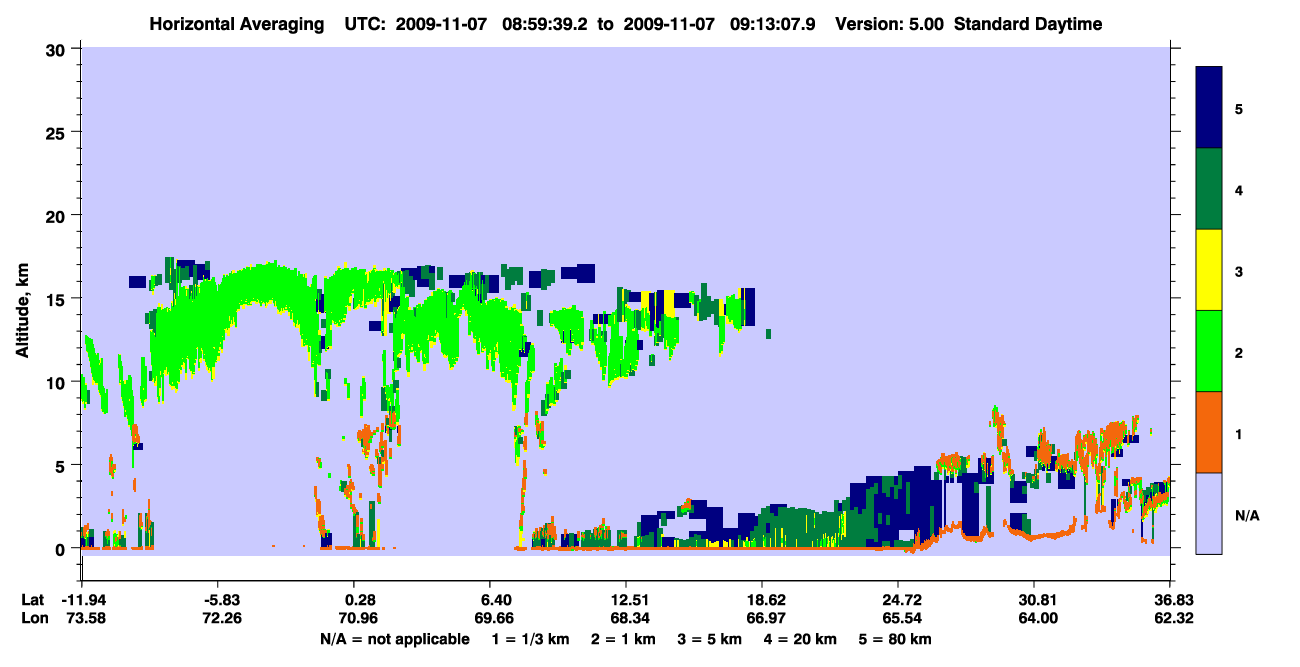The image size is (1300, 667).
Task: Click the colorbar label 4
Action: coord(1238,189)
